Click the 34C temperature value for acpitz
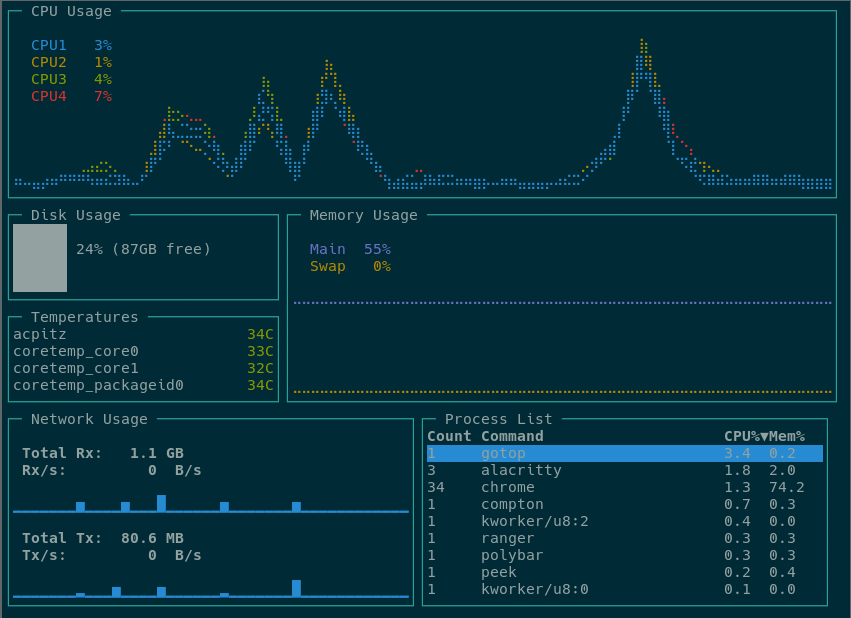The image size is (851, 618). tap(260, 334)
